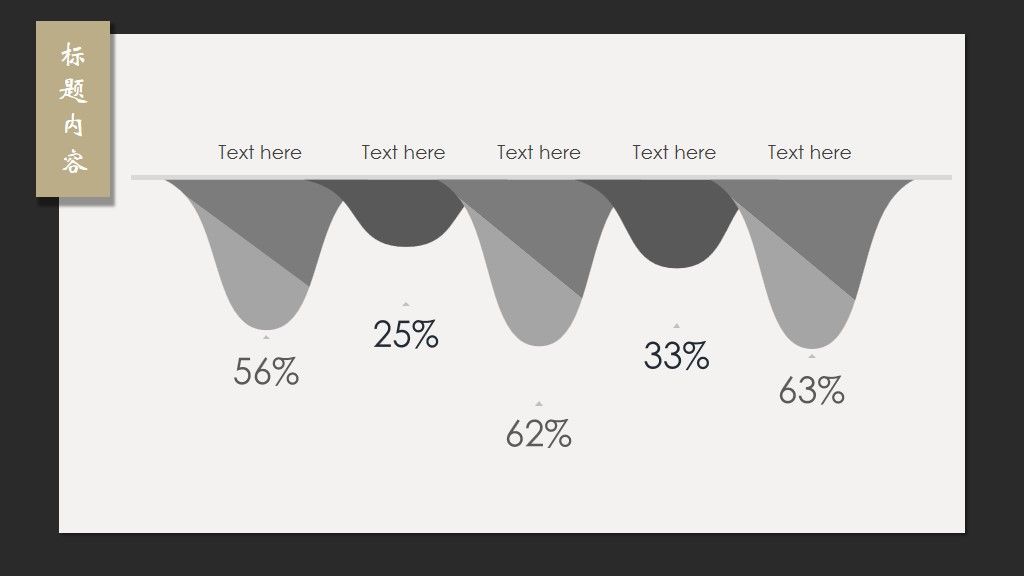Select the small triangle marker above 33%
Viewport: 1024px width, 576px height.
tap(677, 325)
